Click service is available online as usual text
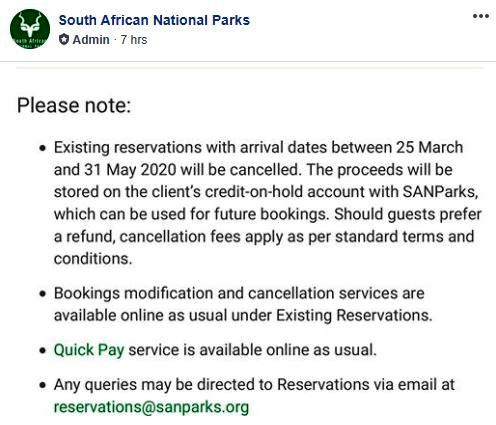 point(252,350)
